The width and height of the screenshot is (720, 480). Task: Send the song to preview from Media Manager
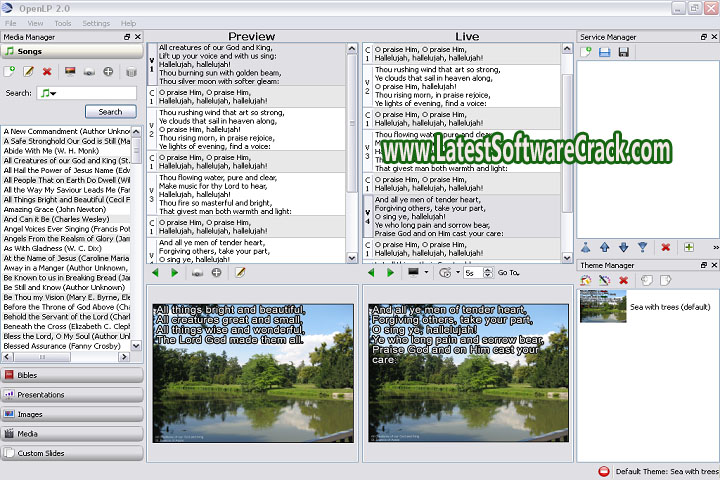pyautogui.click(x=70, y=71)
